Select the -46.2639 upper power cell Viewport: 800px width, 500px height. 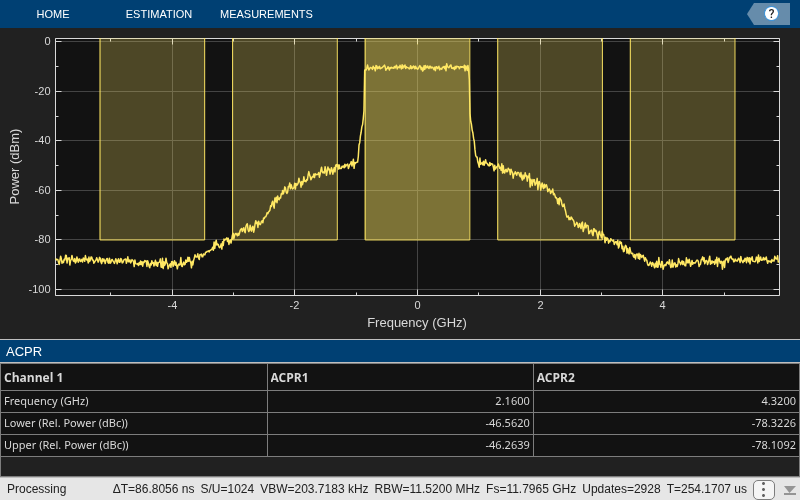coord(400,445)
